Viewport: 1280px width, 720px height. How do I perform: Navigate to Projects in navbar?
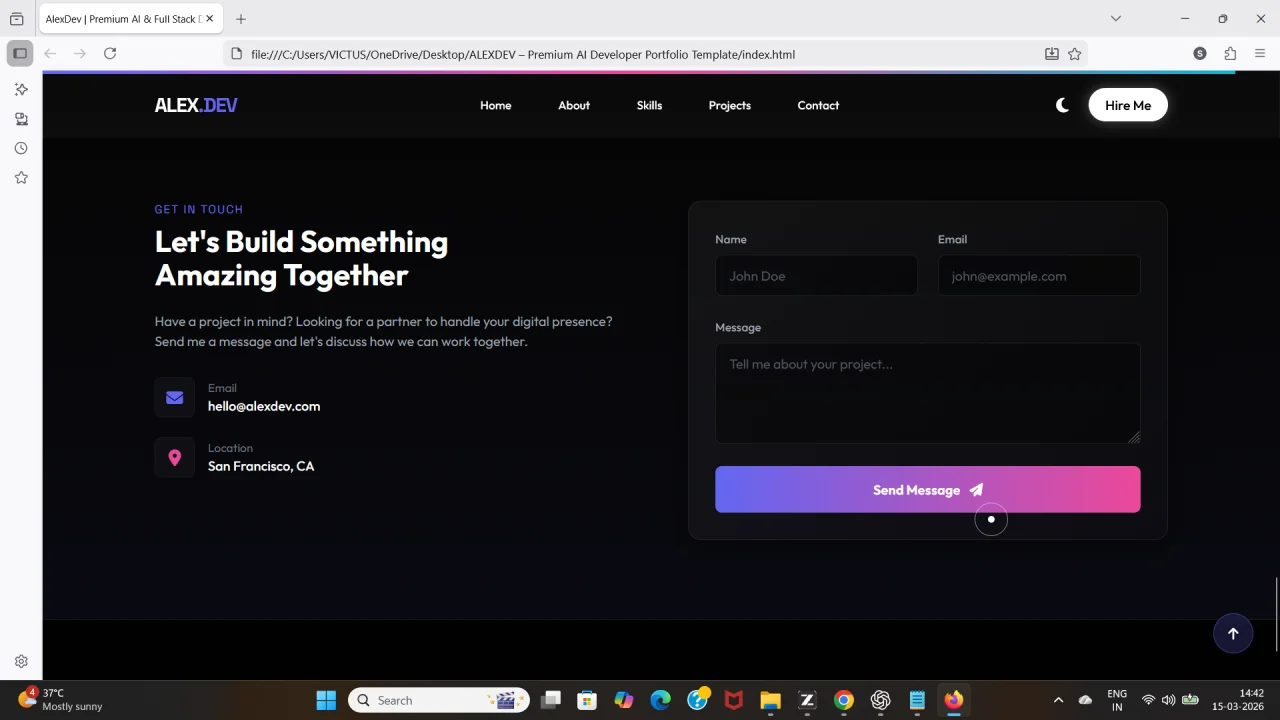[x=730, y=105]
